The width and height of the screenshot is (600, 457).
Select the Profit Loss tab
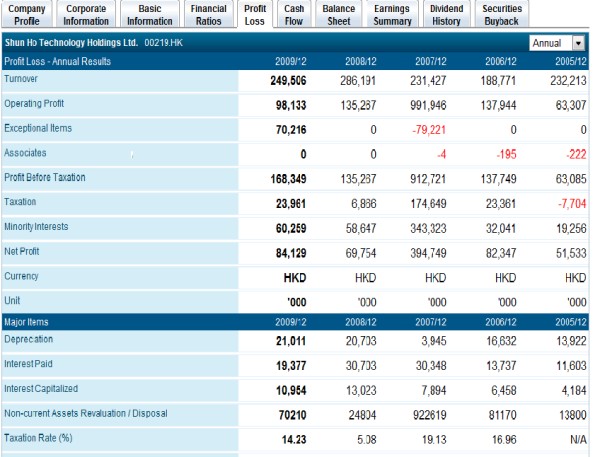coord(255,15)
